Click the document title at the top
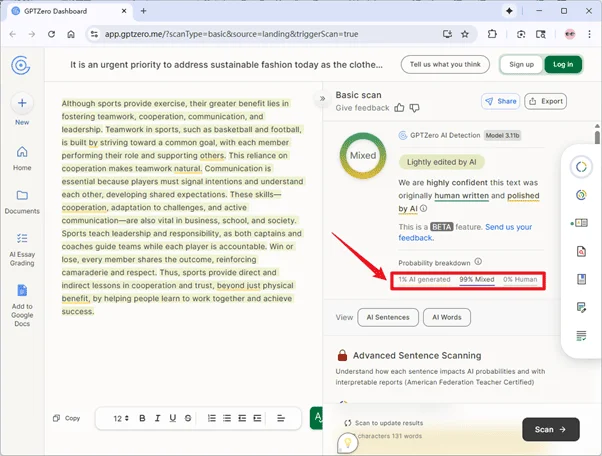This screenshot has height=456, width=602. point(226,65)
